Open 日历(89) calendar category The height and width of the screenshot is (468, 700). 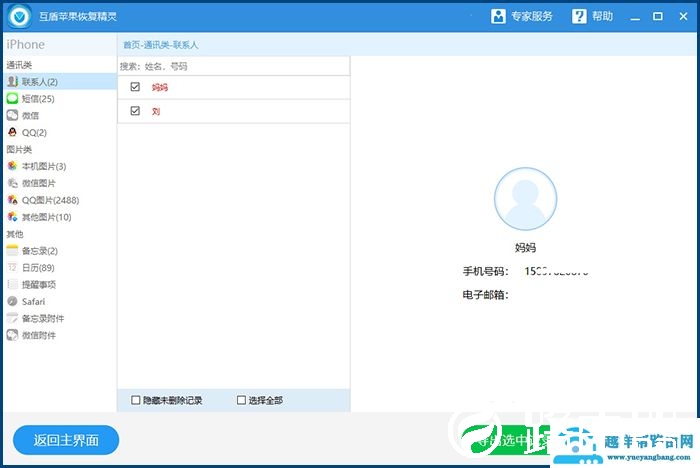tap(38, 268)
